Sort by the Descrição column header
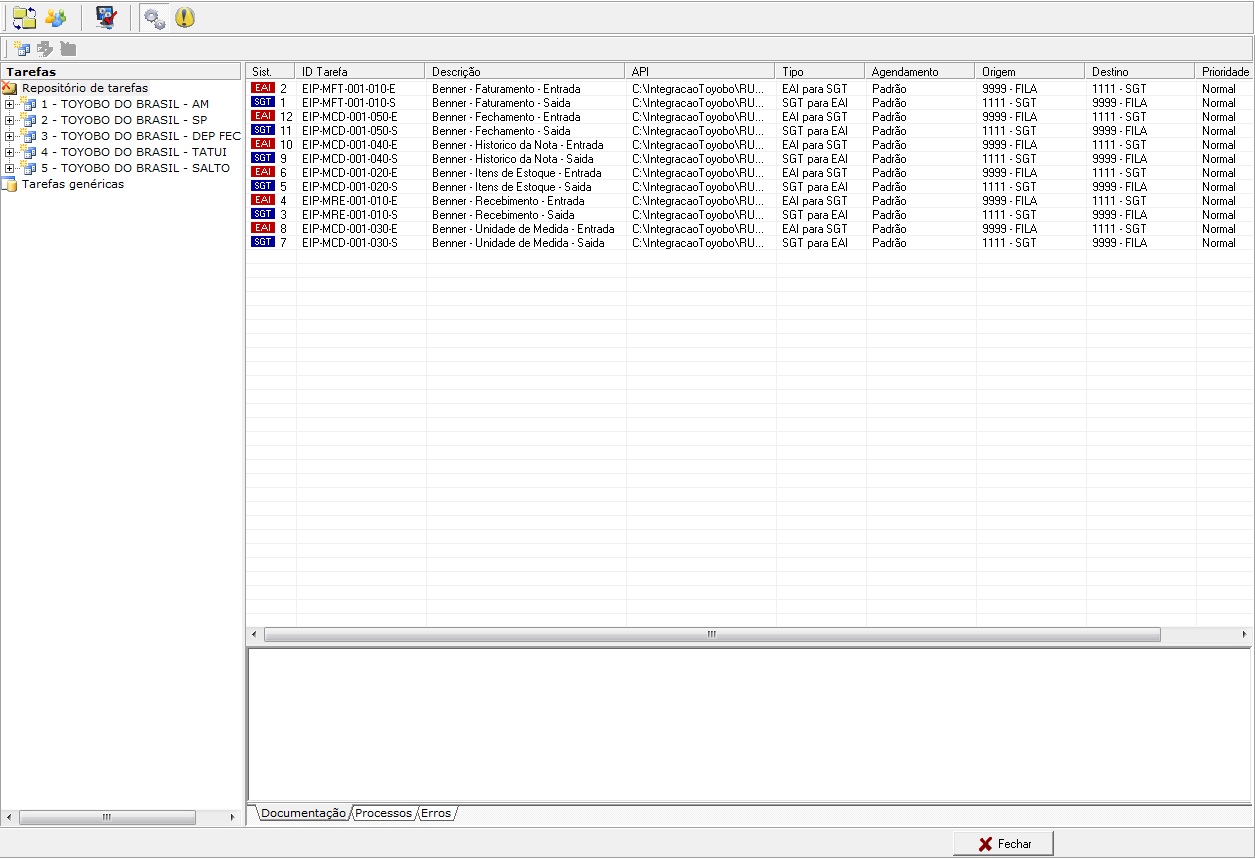Screen dimensions: 1255x859 coord(525,72)
